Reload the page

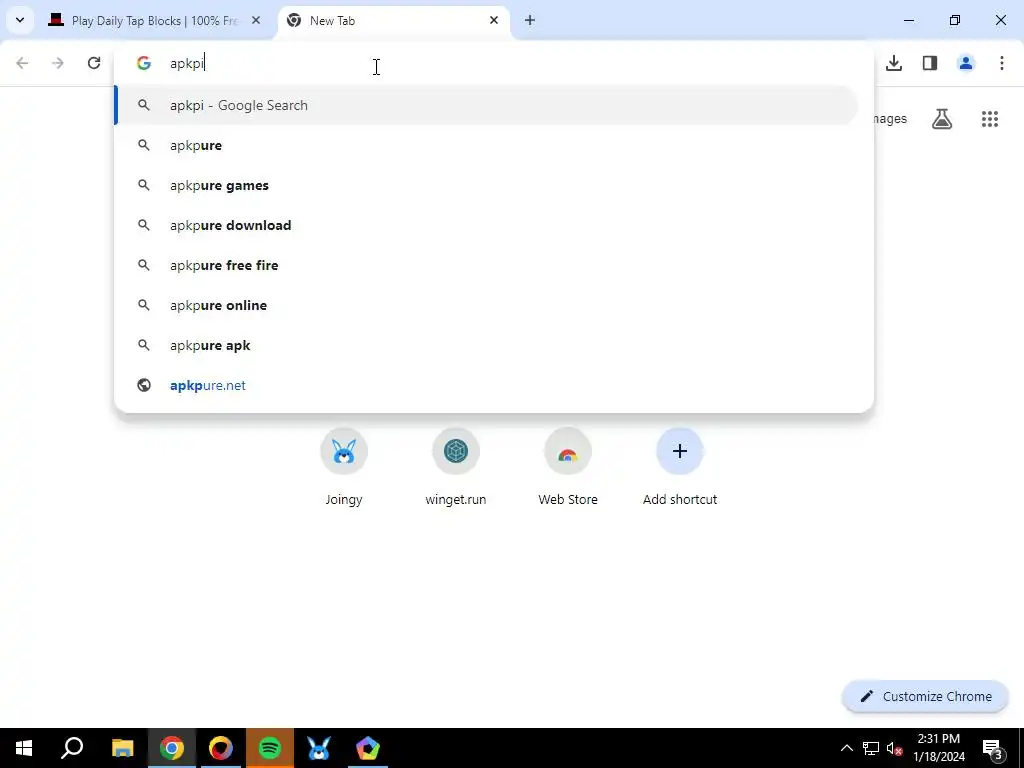(94, 63)
